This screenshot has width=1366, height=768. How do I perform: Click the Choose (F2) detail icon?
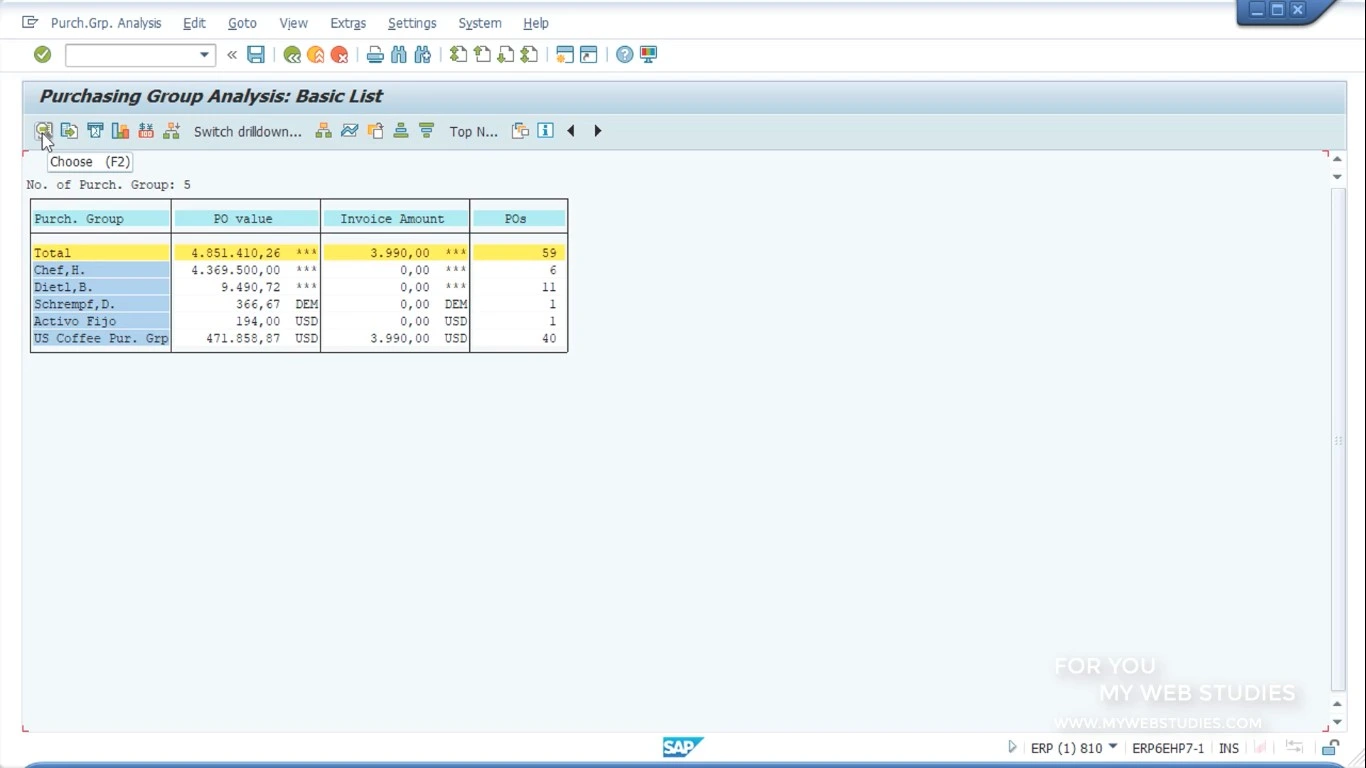tap(44, 131)
